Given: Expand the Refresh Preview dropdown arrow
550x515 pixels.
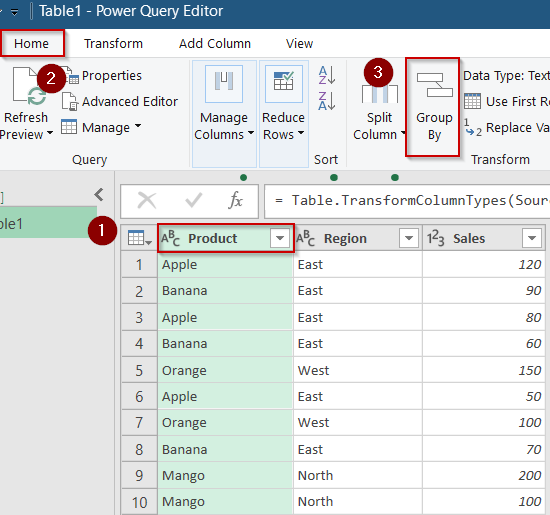Looking at the screenshot, I should [x=50, y=133].
